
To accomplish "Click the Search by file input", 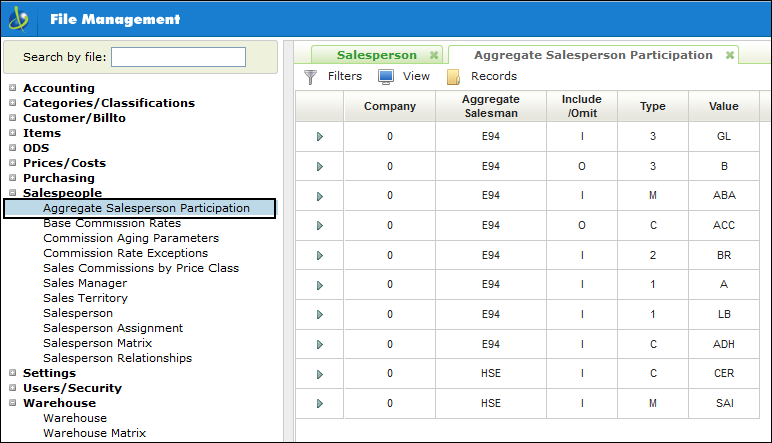I will [x=178, y=57].
